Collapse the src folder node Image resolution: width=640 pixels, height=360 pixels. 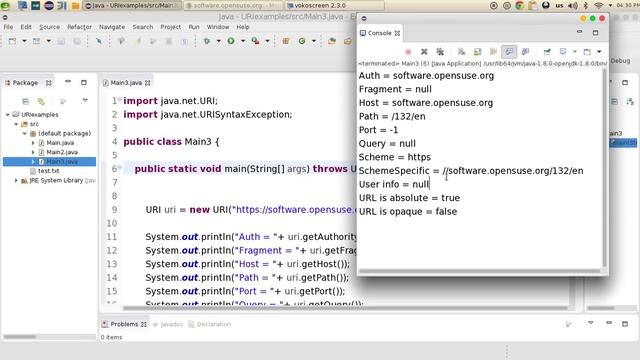tap(16, 124)
